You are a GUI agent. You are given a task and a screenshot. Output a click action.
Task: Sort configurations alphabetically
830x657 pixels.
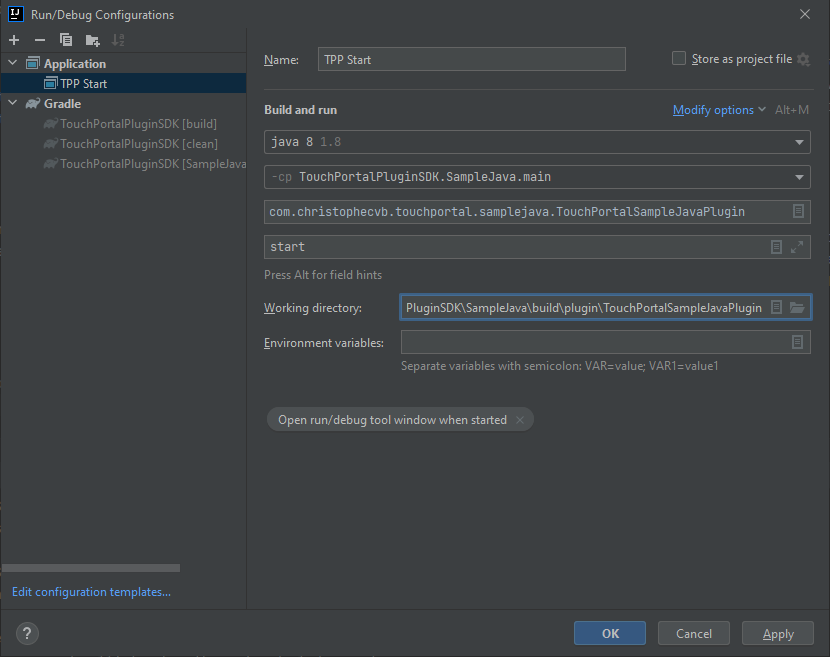tap(118, 40)
